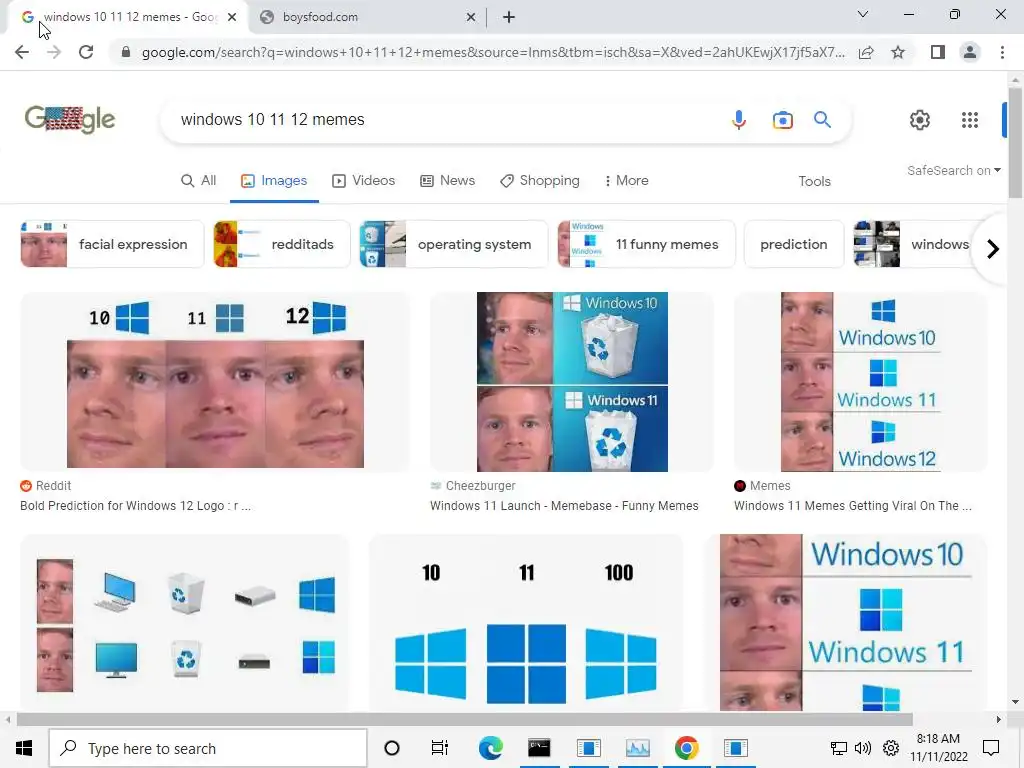Open Cheezburger Windows 11 recycle bin meme

571,382
